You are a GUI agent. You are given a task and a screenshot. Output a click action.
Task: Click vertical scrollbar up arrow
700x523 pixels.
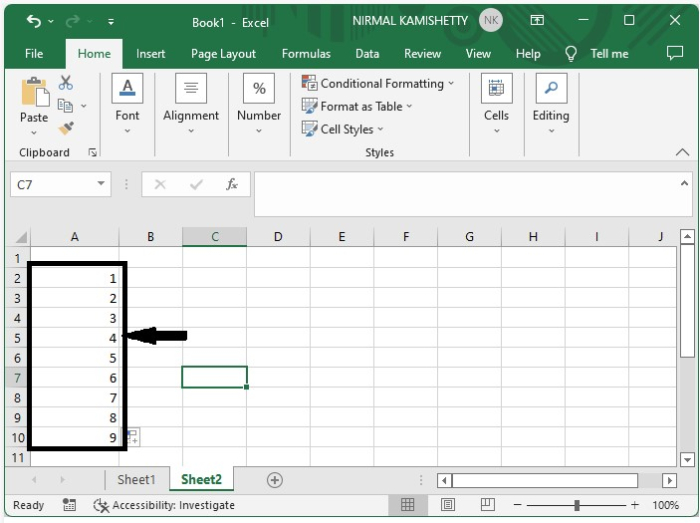(687, 237)
